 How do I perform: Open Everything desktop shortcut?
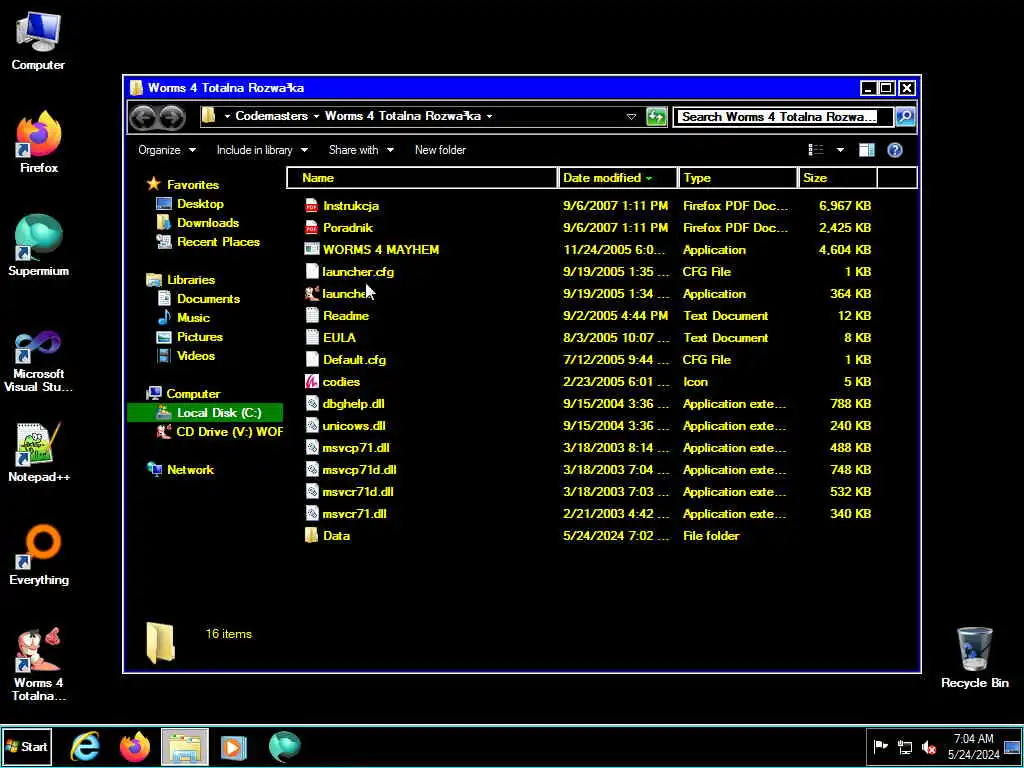pyautogui.click(x=39, y=554)
